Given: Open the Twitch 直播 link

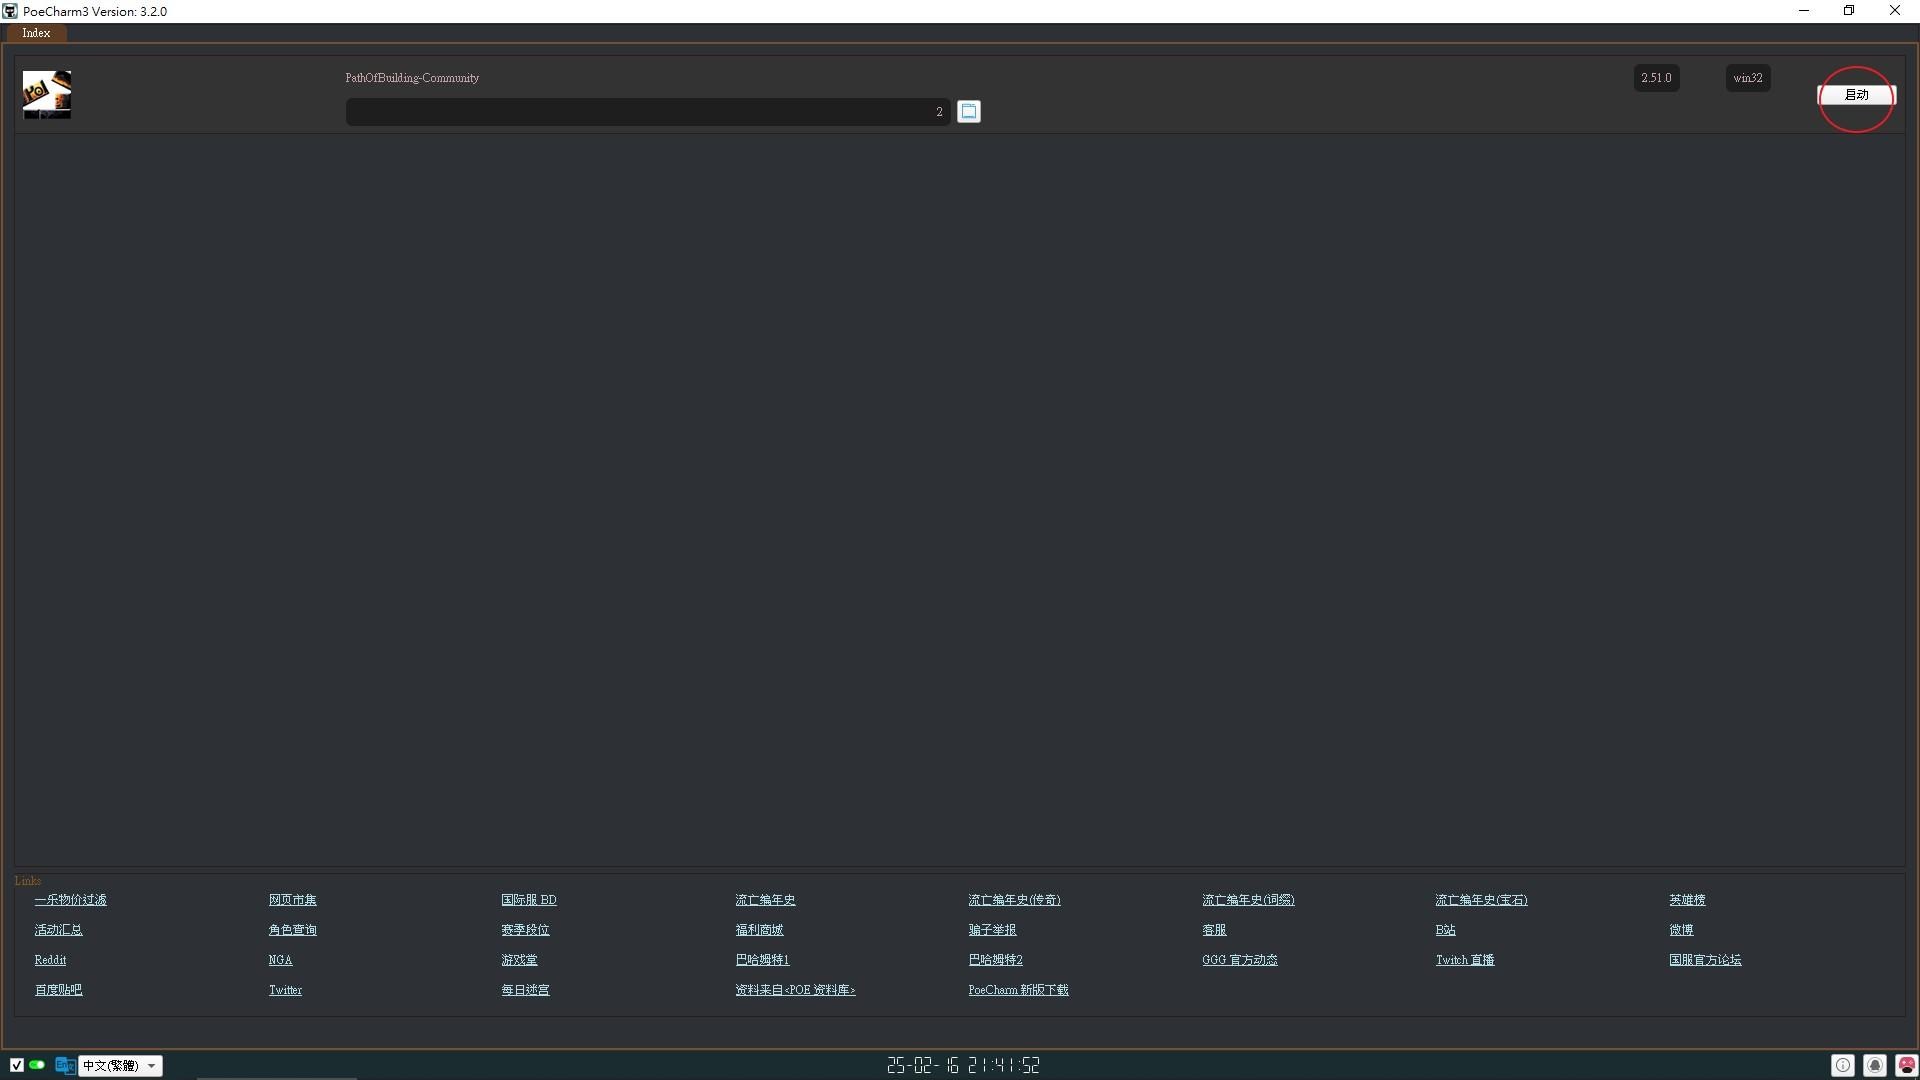Looking at the screenshot, I should [1464, 960].
